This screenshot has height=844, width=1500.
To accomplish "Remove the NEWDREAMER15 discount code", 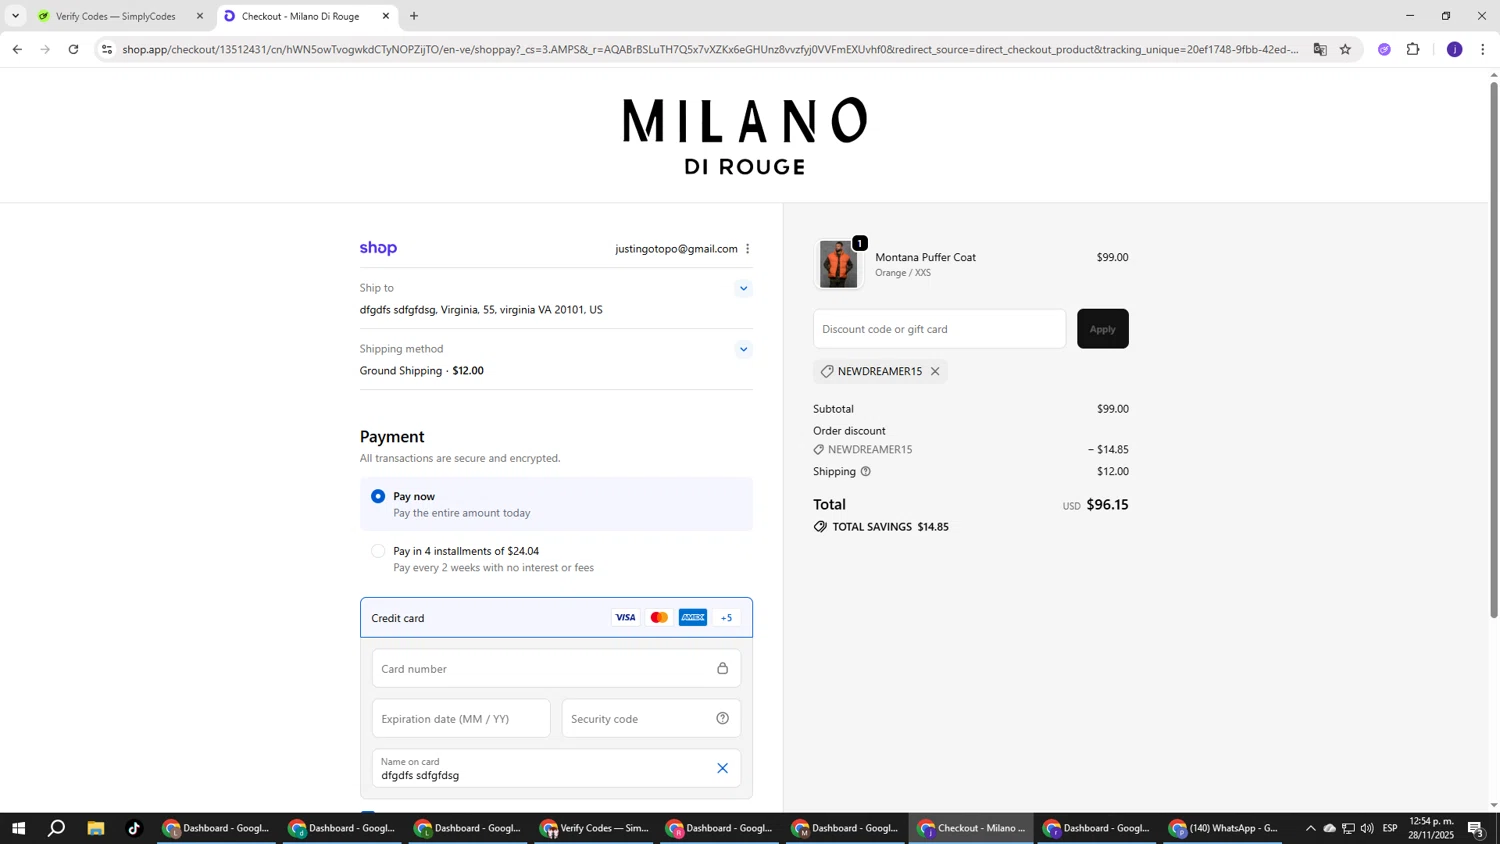I will (x=935, y=371).
